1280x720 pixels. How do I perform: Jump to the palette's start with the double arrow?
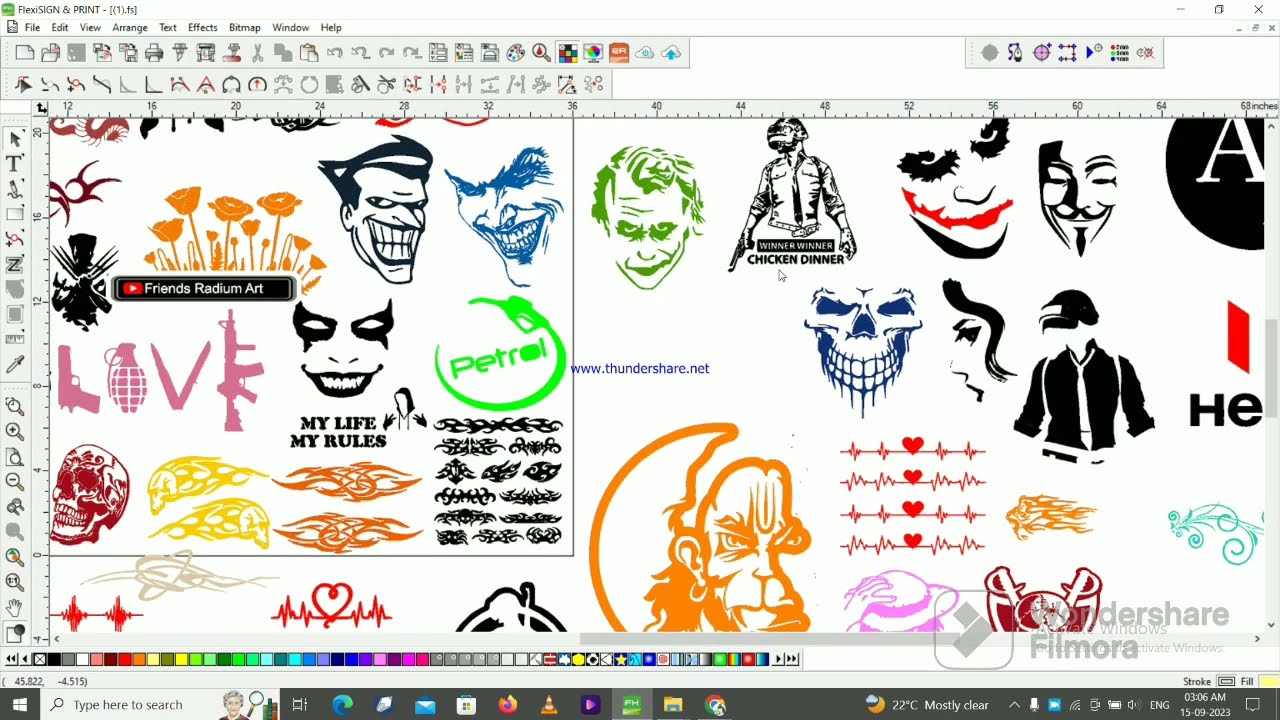11,659
